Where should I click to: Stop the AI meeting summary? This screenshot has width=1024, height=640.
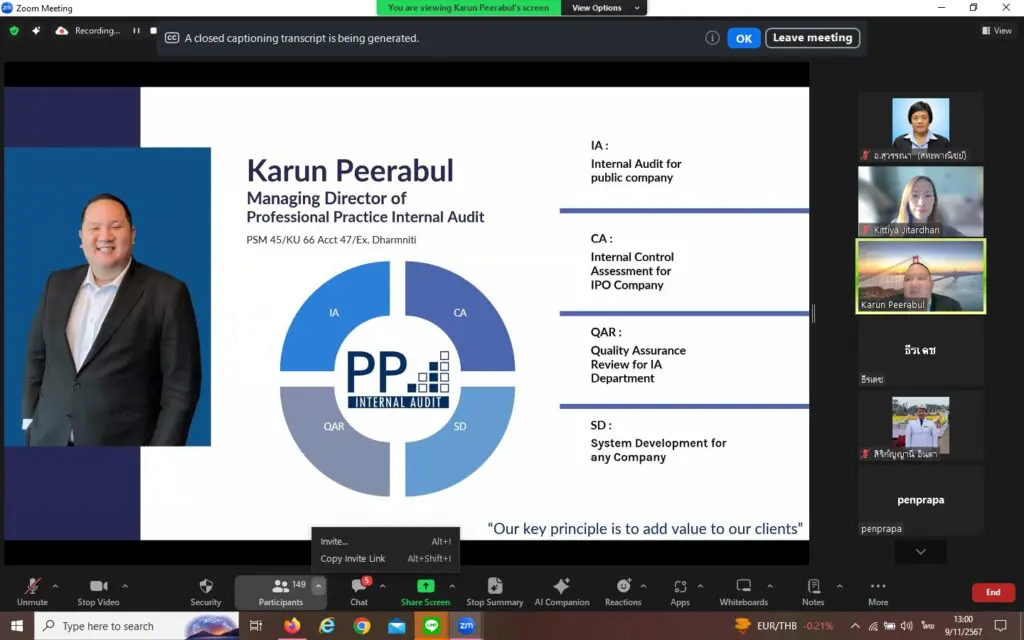point(494,592)
